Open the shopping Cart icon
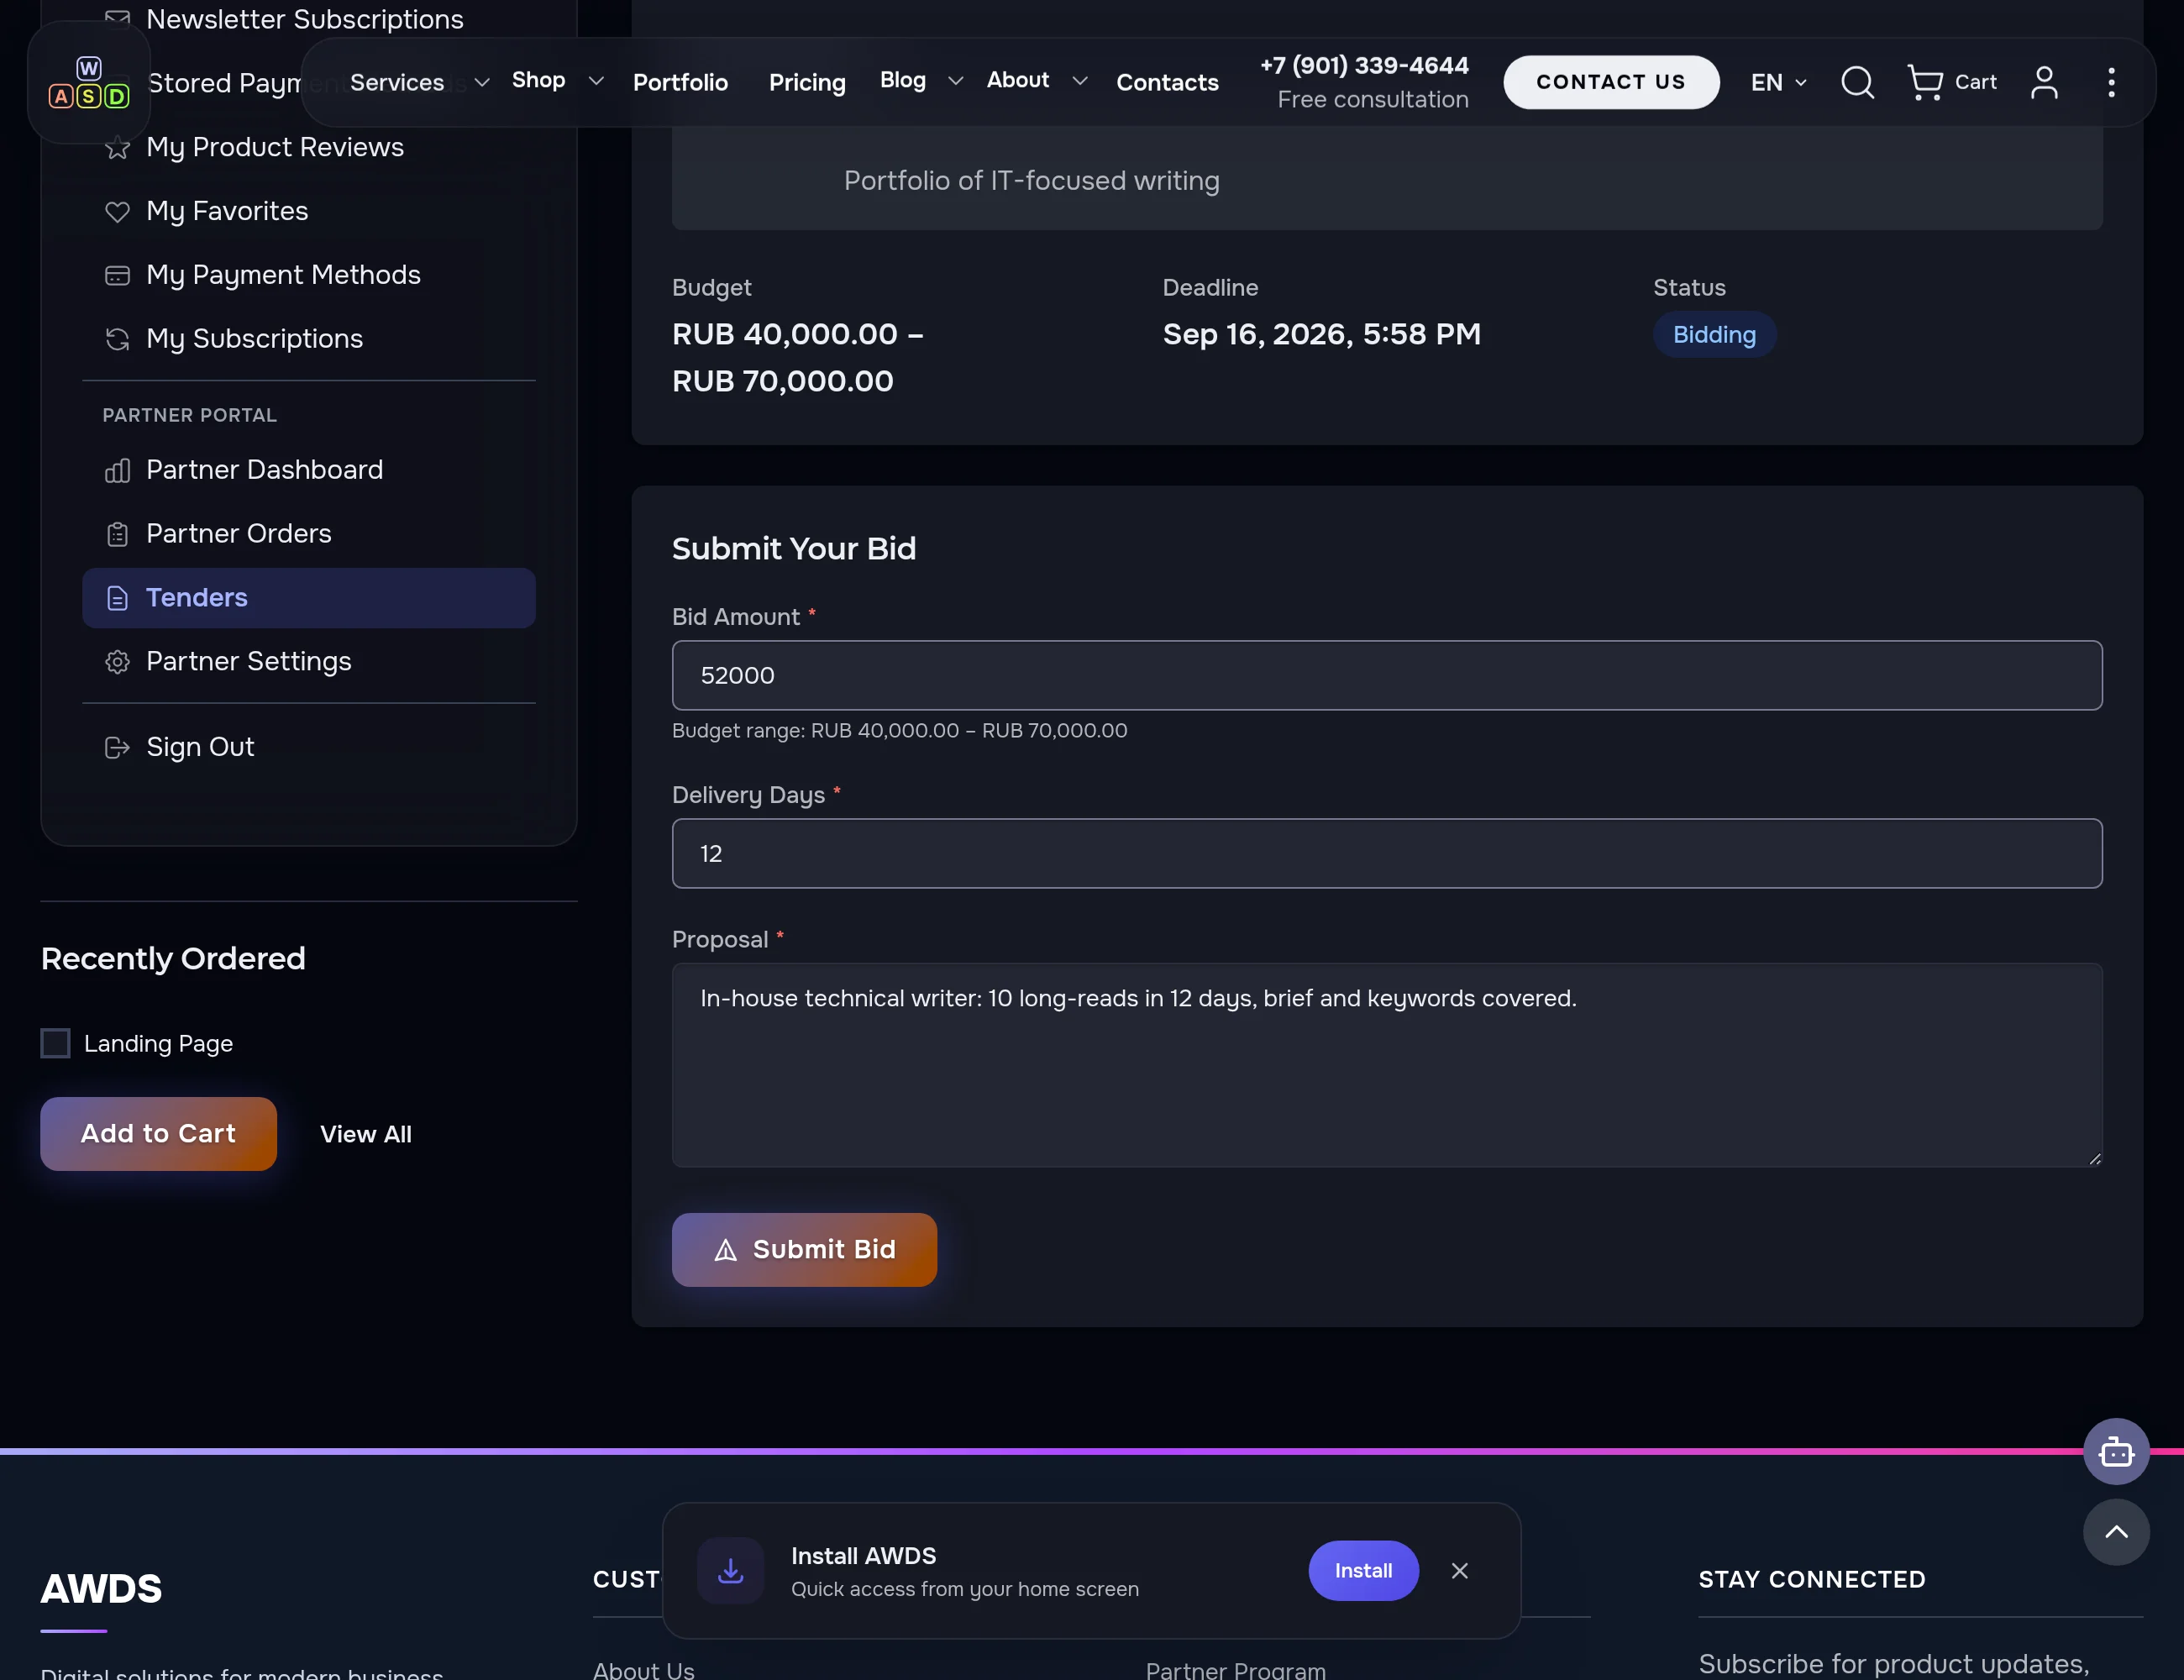2184x1680 pixels. coord(1951,82)
